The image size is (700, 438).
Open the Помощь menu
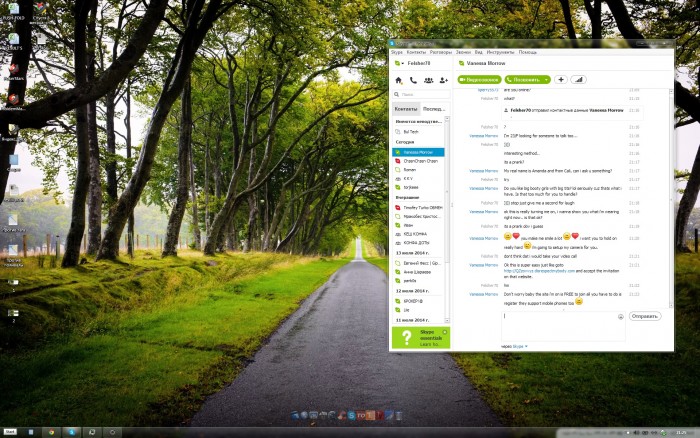tap(528, 52)
